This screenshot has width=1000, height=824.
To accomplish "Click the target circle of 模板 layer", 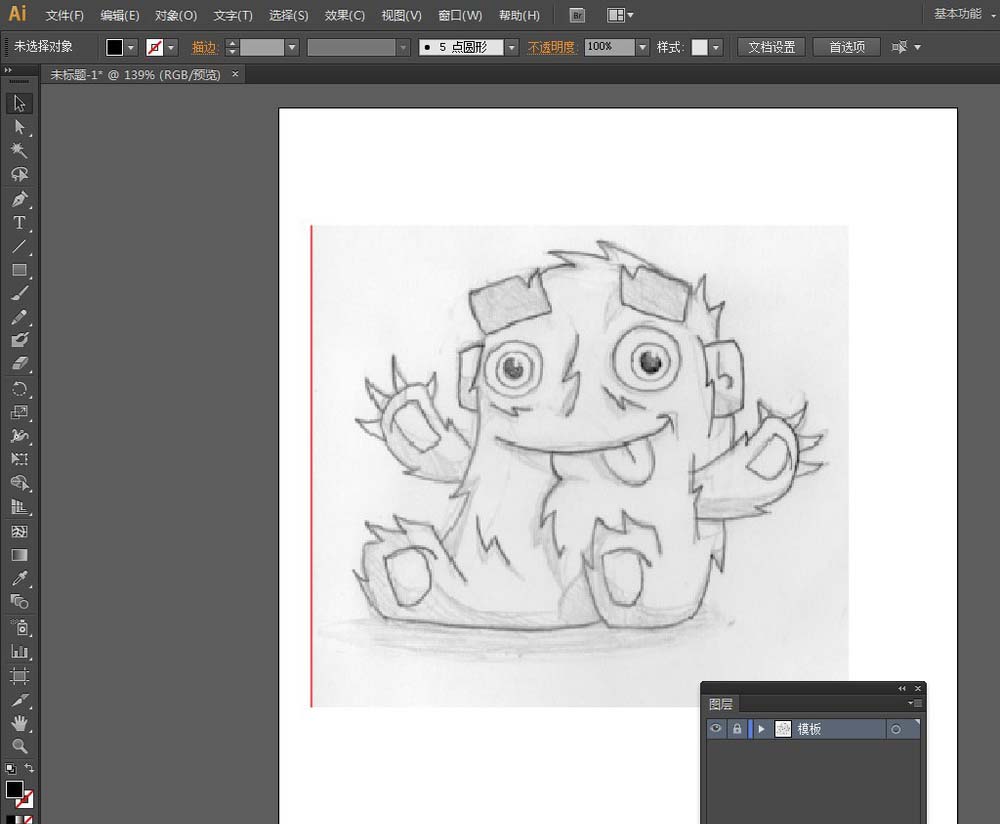I will [x=896, y=729].
